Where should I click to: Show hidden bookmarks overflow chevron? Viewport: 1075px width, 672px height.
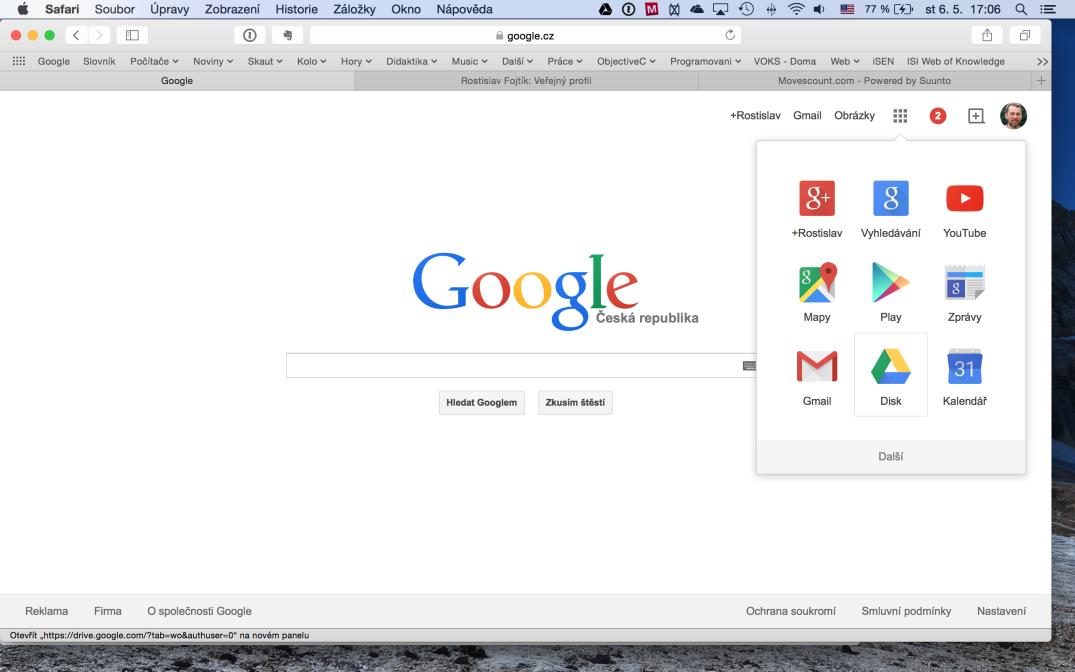pyautogui.click(x=1042, y=61)
